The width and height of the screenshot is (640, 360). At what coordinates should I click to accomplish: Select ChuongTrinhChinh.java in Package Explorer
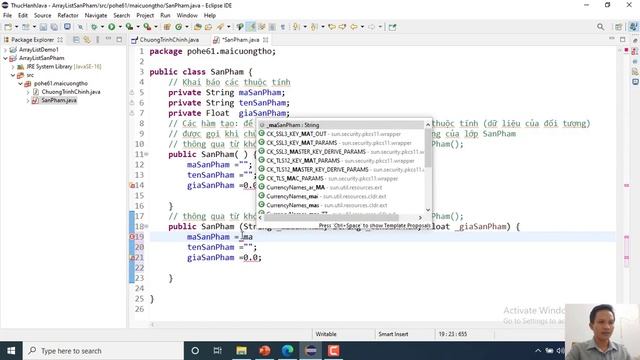tap(71, 92)
